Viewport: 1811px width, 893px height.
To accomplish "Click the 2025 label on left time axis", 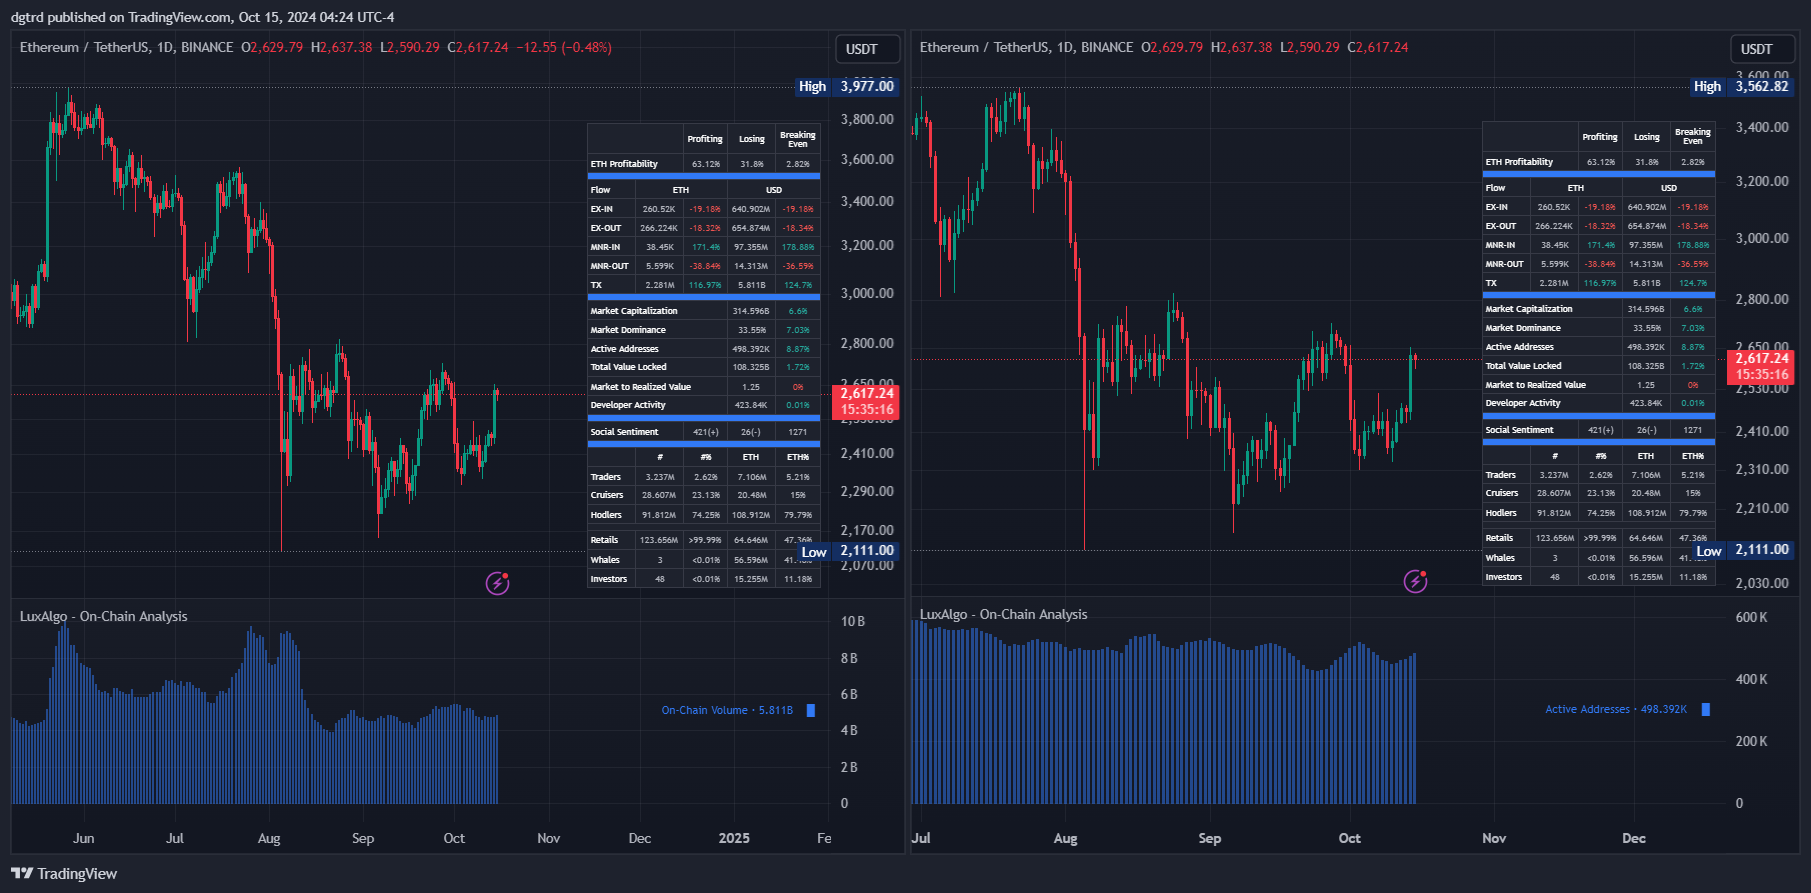I will pos(734,838).
